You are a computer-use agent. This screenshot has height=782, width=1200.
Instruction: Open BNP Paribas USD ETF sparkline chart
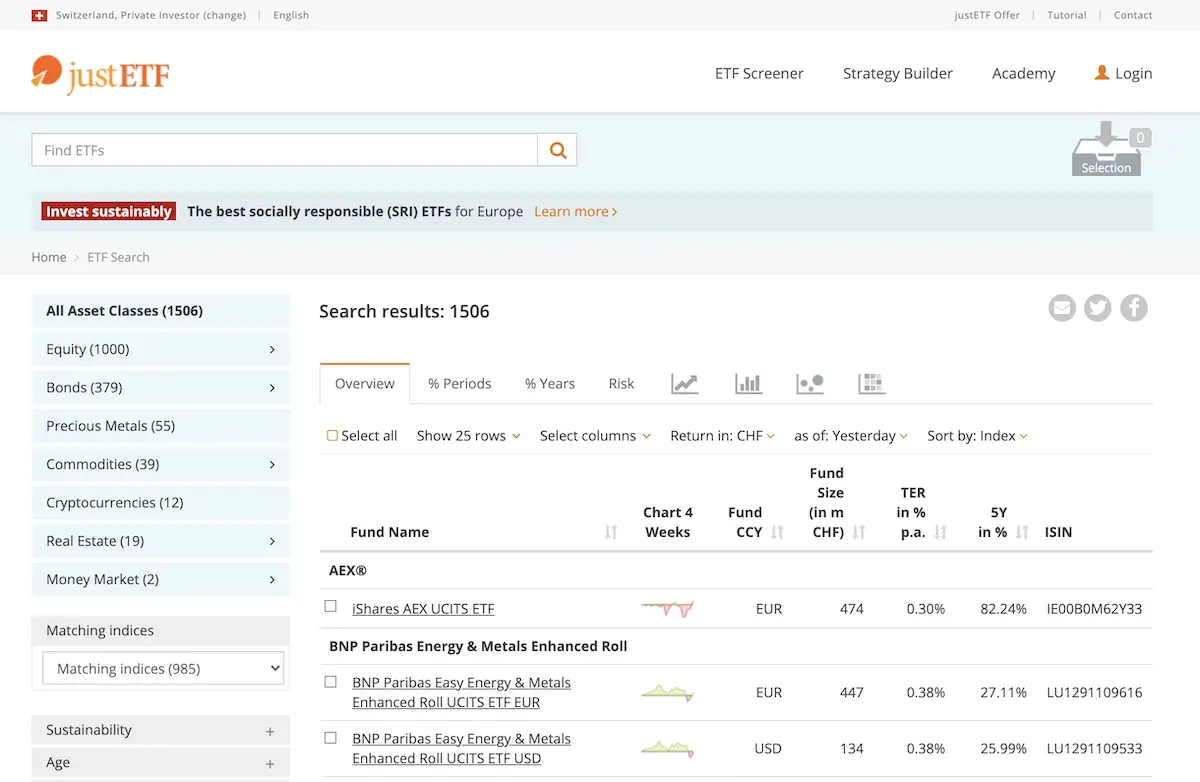tap(667, 748)
